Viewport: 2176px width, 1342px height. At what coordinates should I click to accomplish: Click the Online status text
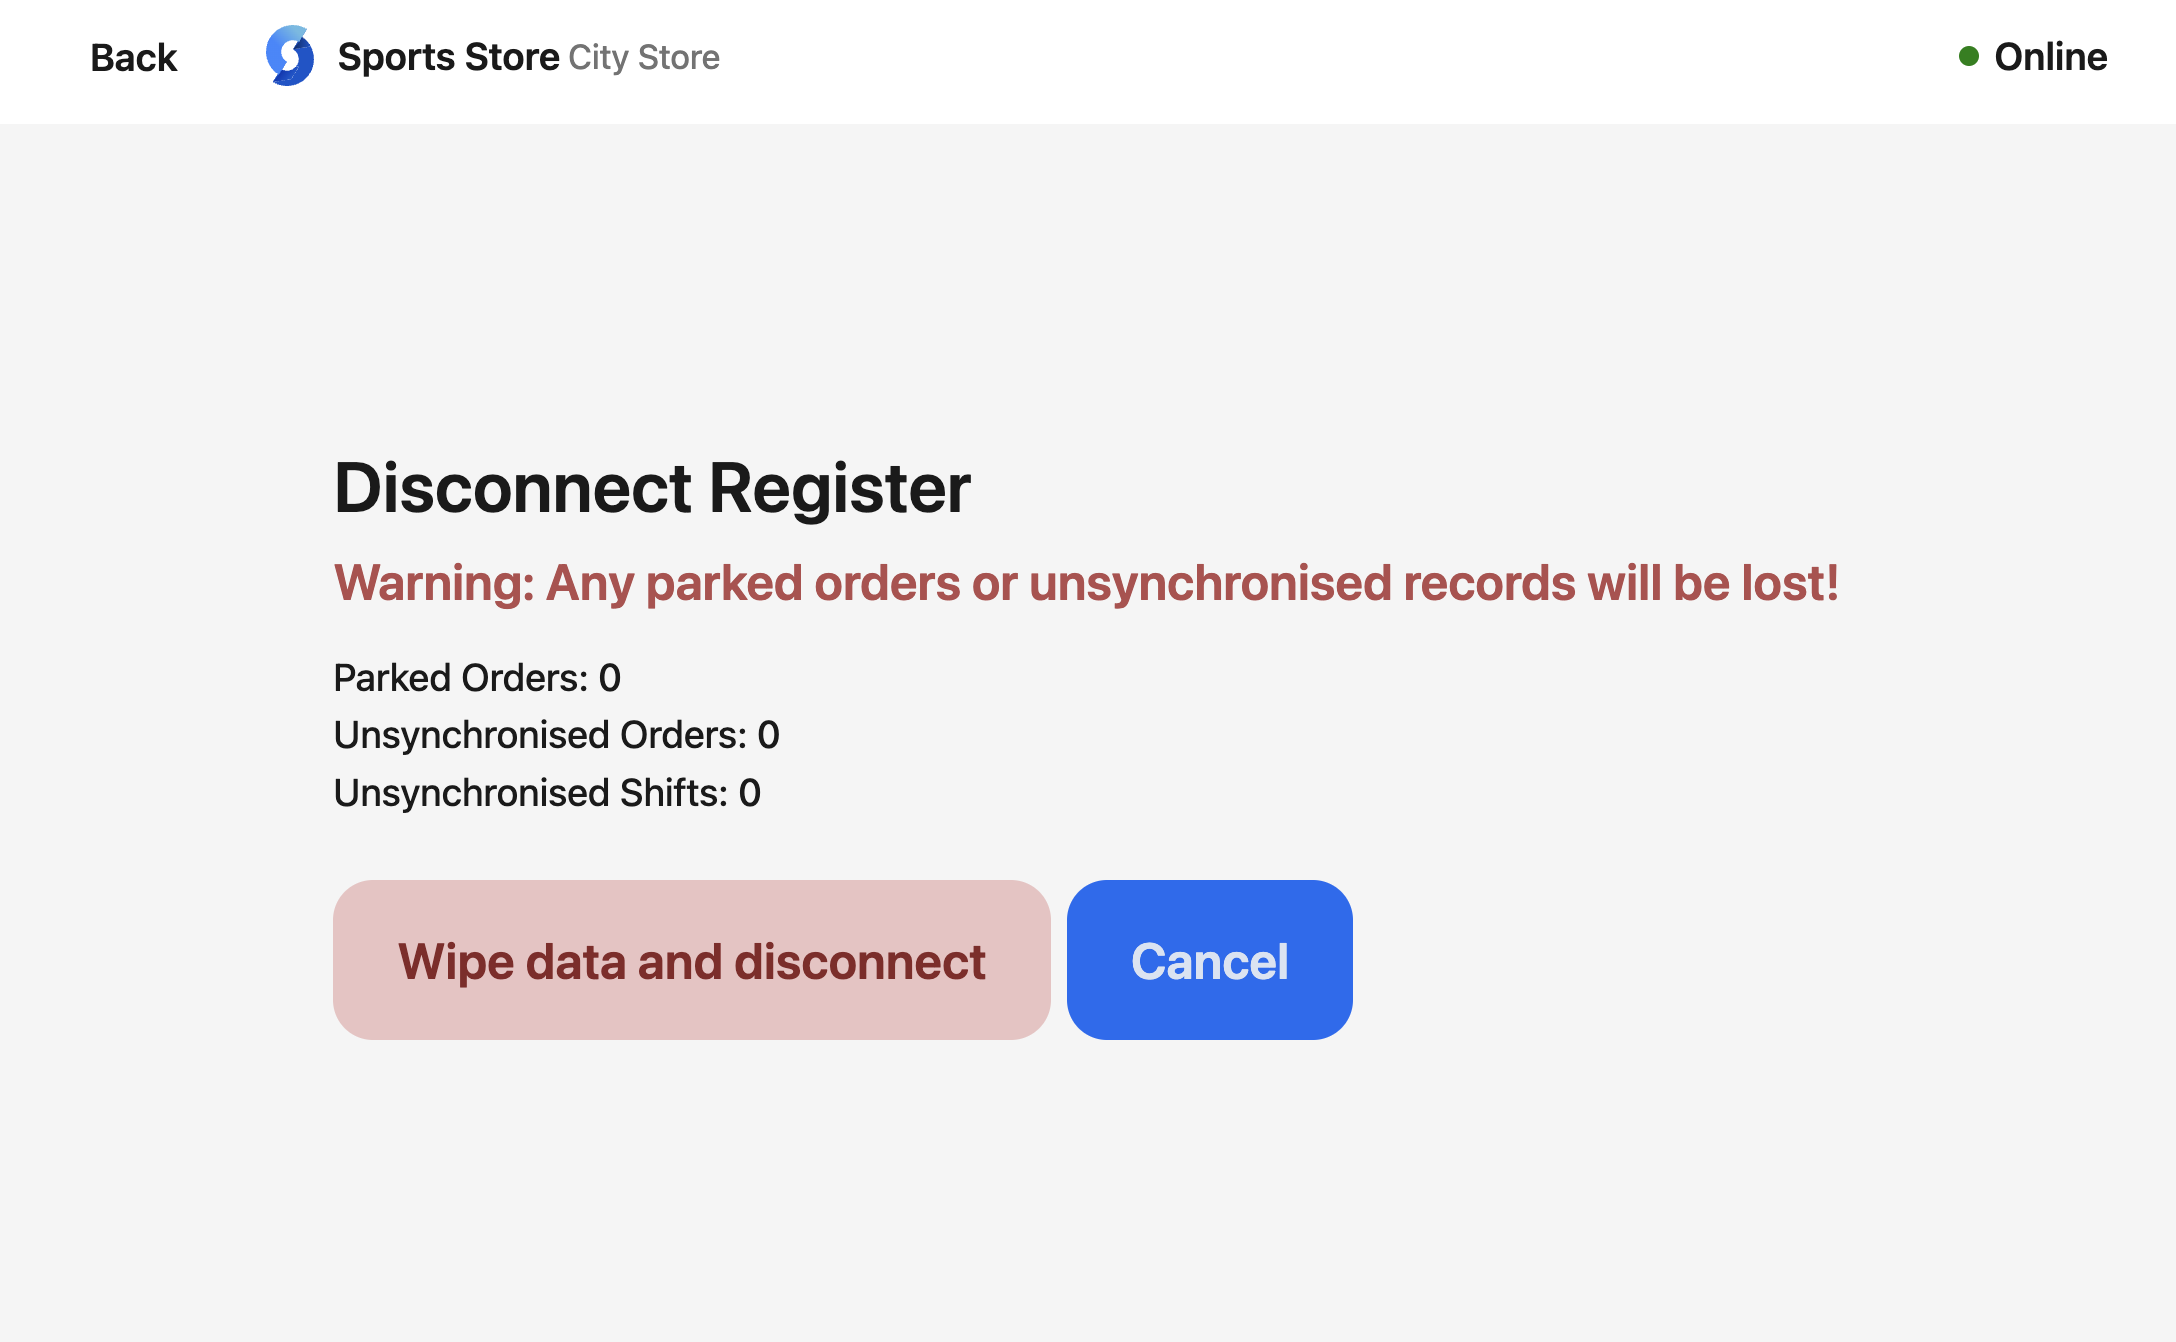coord(2050,57)
